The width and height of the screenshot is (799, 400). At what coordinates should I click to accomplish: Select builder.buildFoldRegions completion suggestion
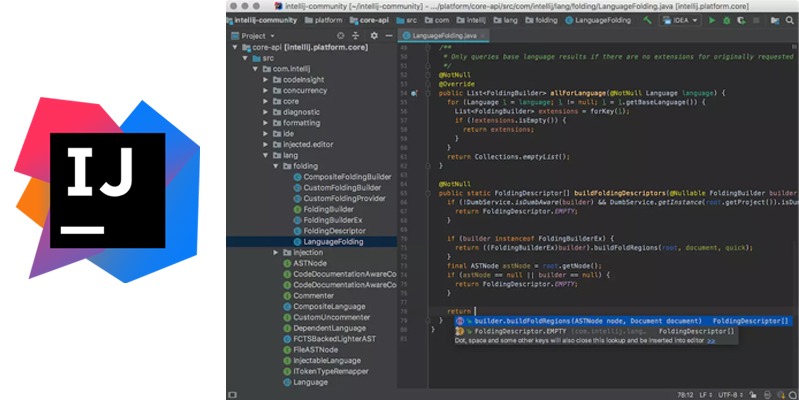(623, 321)
